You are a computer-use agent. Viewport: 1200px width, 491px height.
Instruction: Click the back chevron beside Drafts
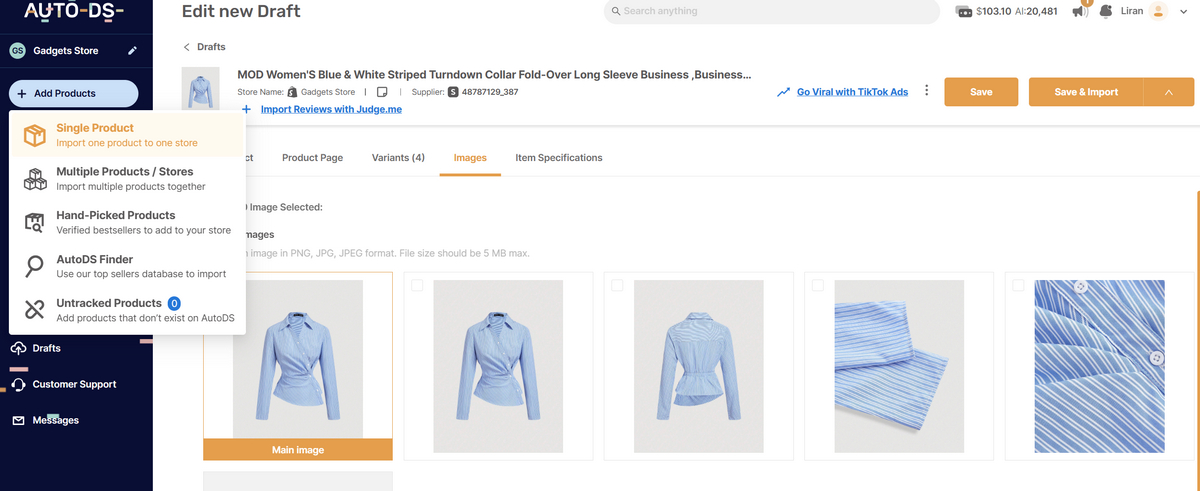186,47
